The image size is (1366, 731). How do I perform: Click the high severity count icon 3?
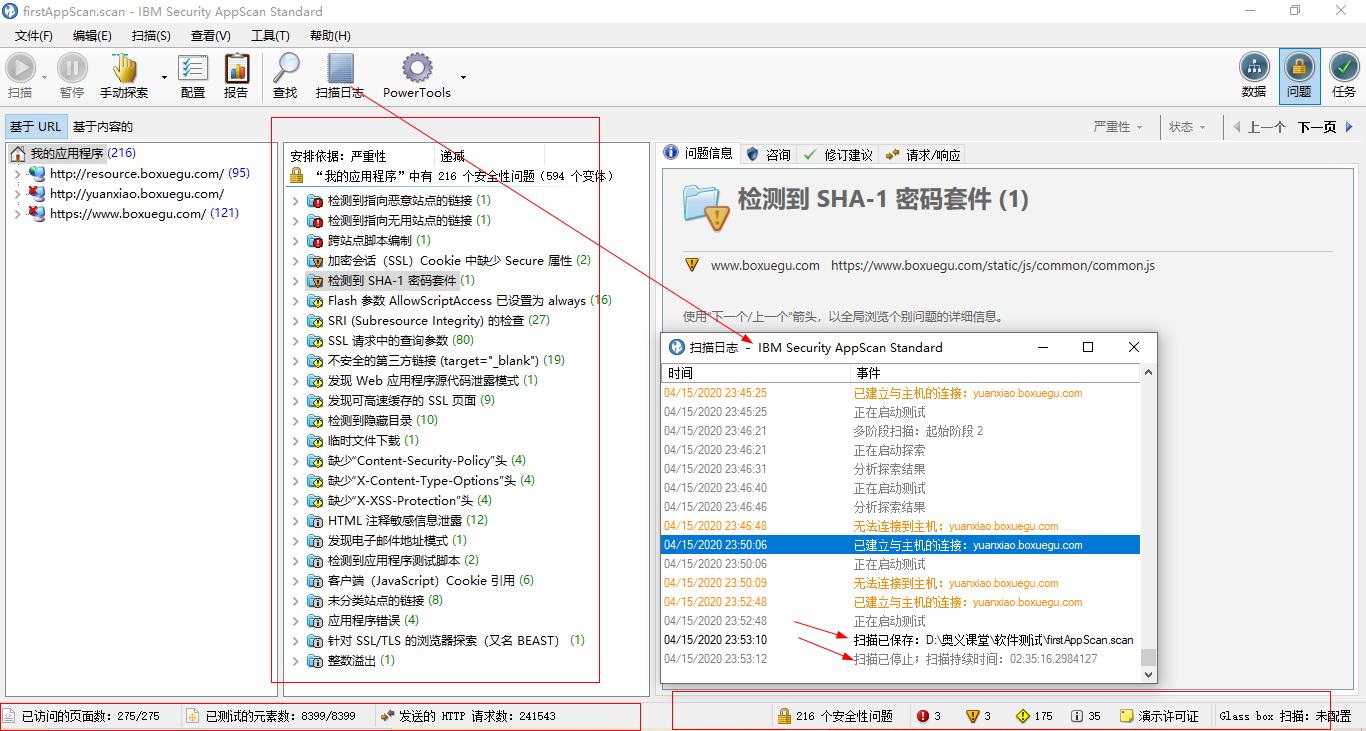coord(922,716)
